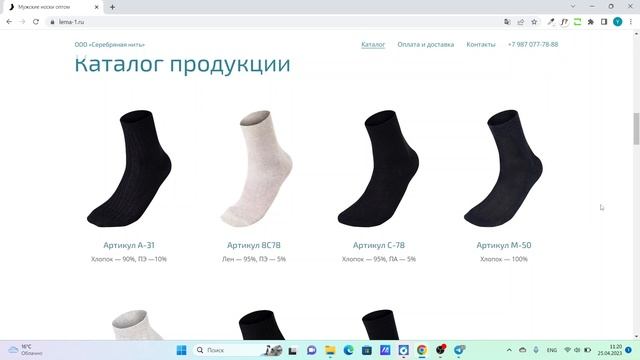Open Microsoft Store taskbar icon
Image resolution: width=640 pixels, height=360 pixels.
click(x=367, y=350)
